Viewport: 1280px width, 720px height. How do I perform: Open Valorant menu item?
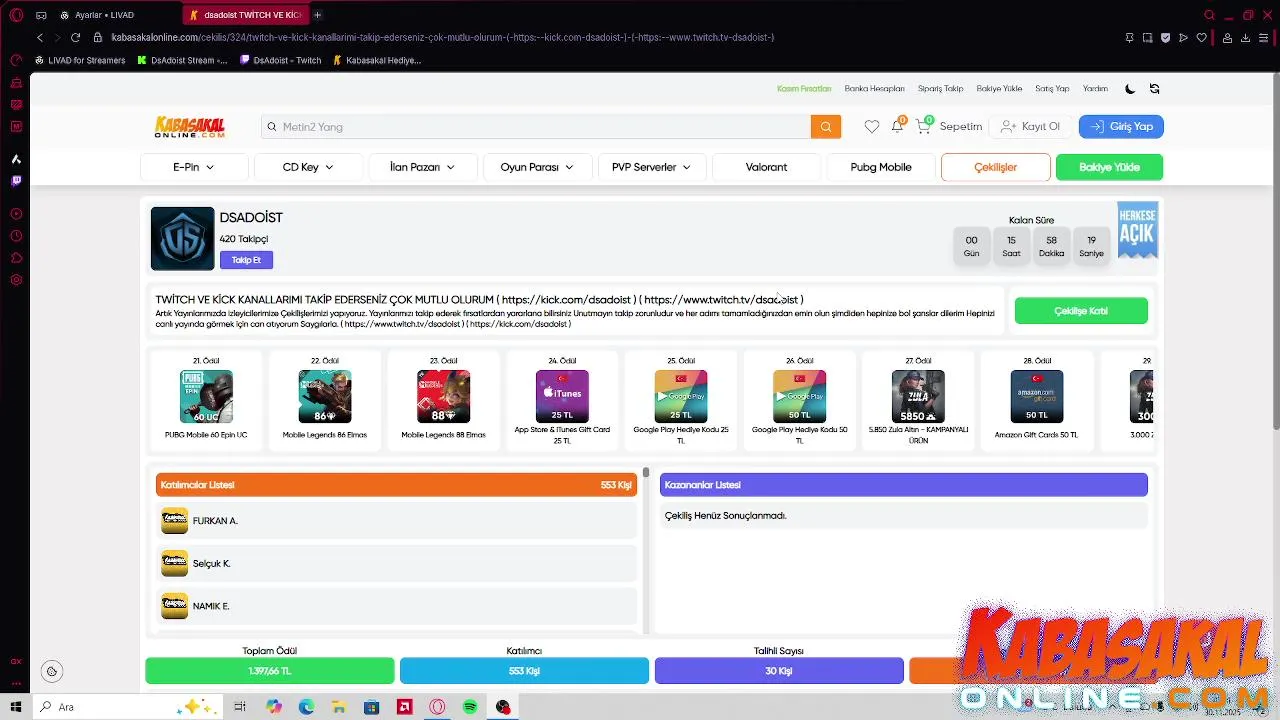click(x=766, y=167)
